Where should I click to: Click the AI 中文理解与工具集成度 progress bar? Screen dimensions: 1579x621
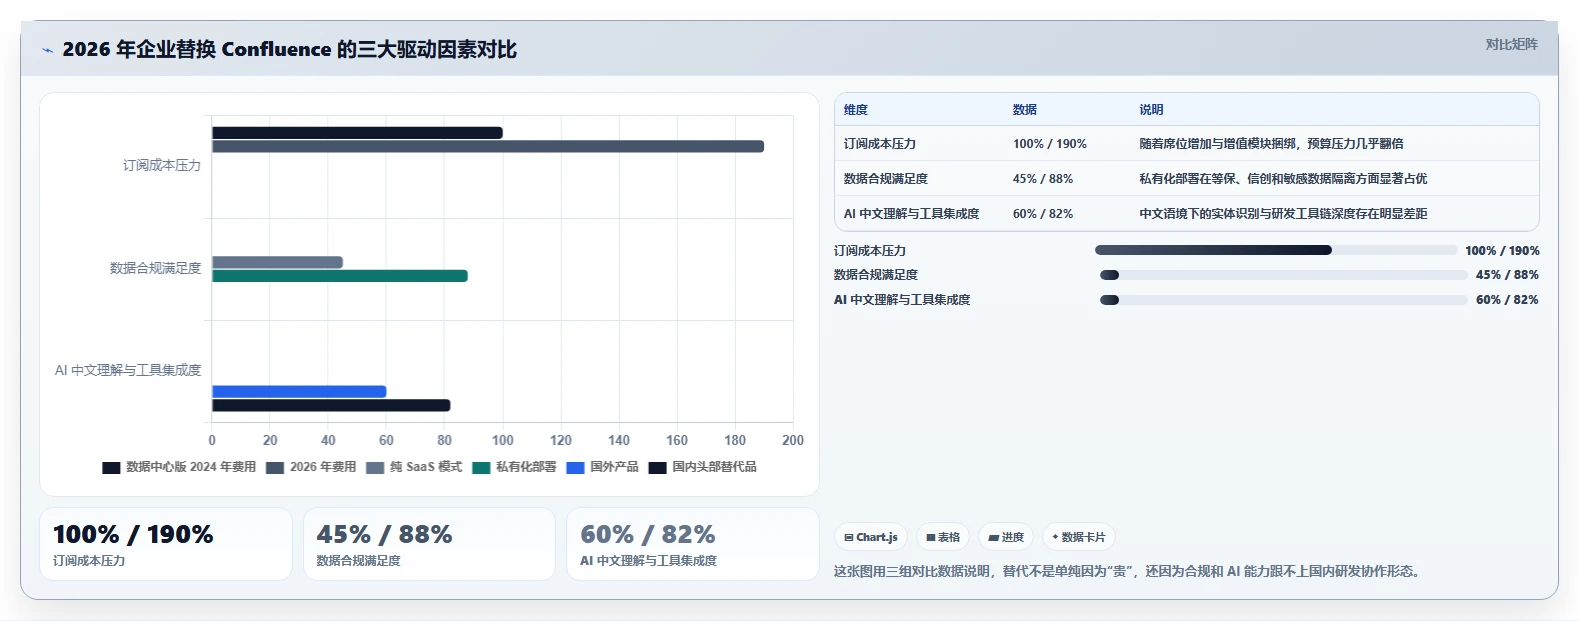1283,300
